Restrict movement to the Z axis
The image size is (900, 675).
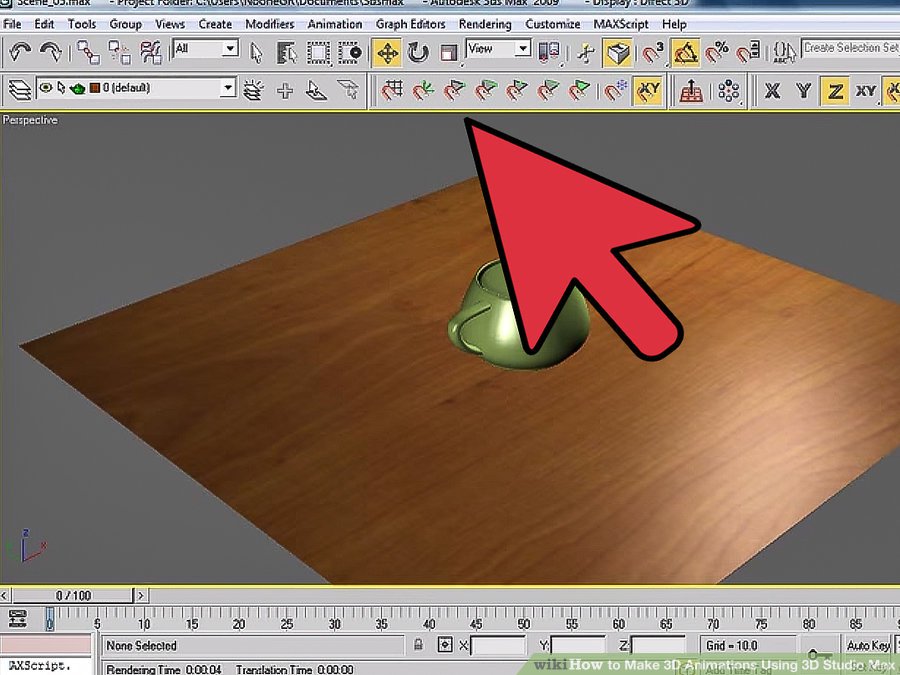point(834,91)
